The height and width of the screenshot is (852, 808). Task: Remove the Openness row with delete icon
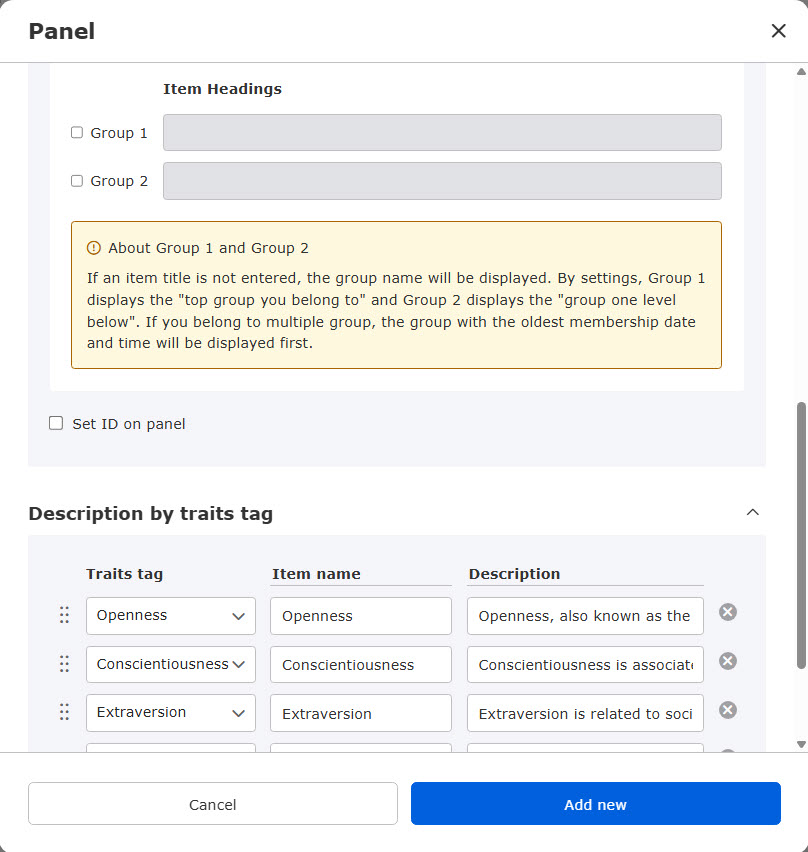[x=728, y=612]
